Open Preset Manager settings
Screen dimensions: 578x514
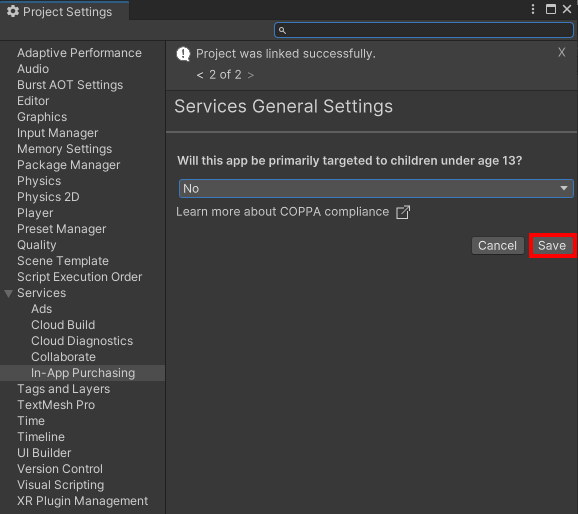click(x=62, y=229)
